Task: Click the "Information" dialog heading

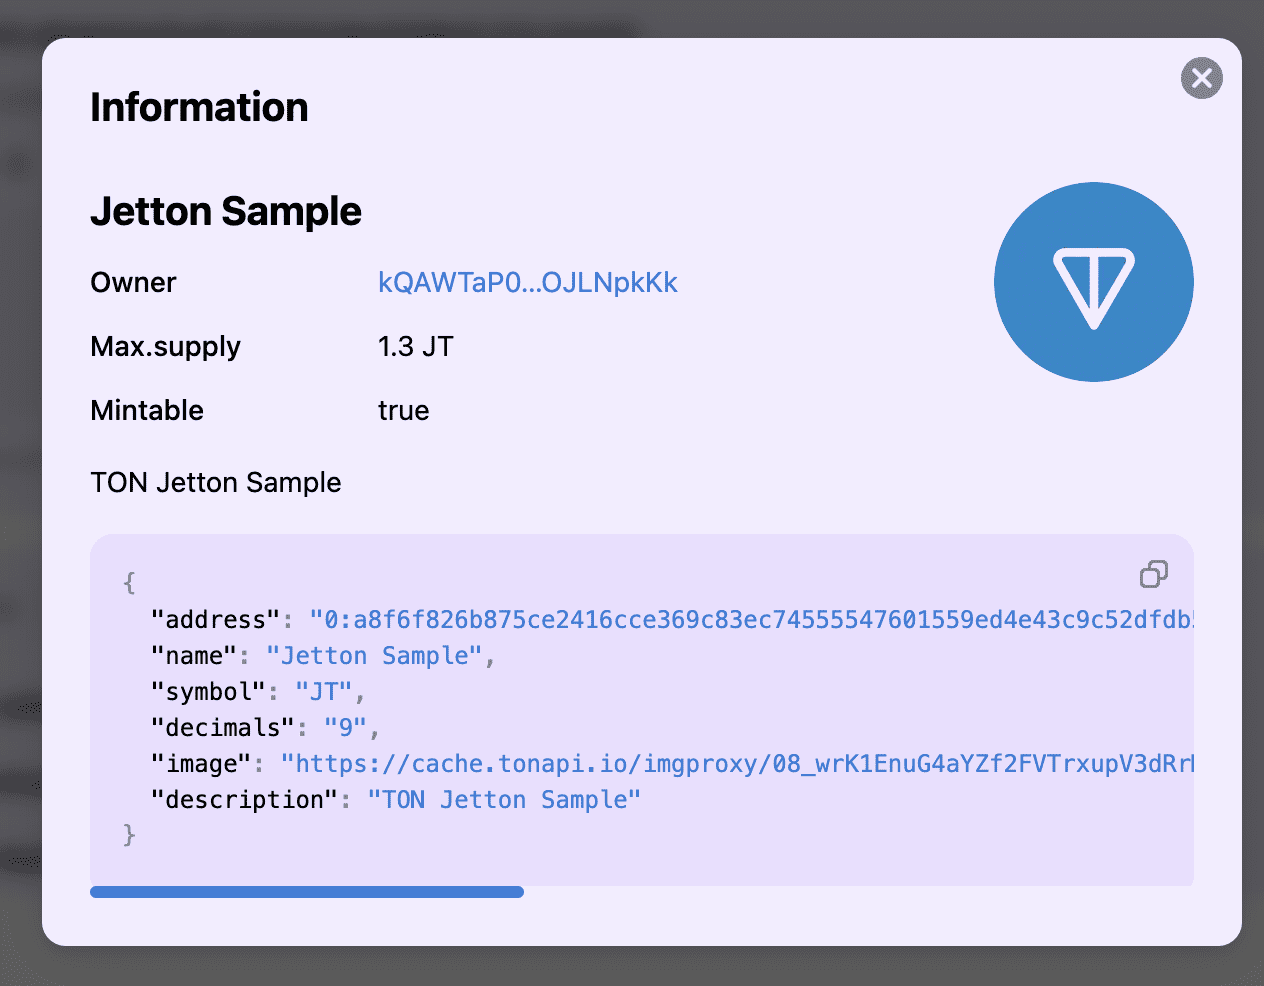Action: coord(199,108)
